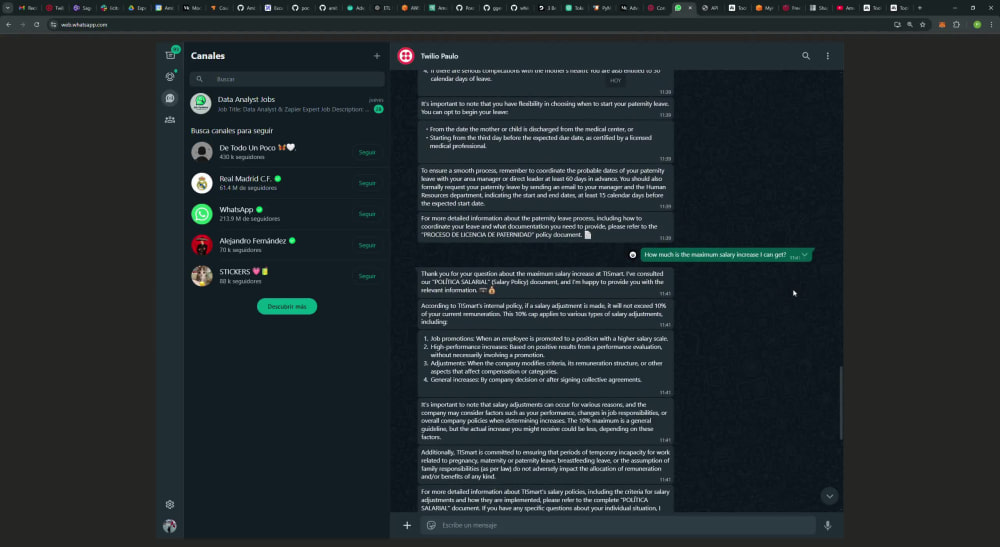Go back using the browser back arrow
Image resolution: width=1000 pixels, height=547 pixels.
tap(8, 25)
